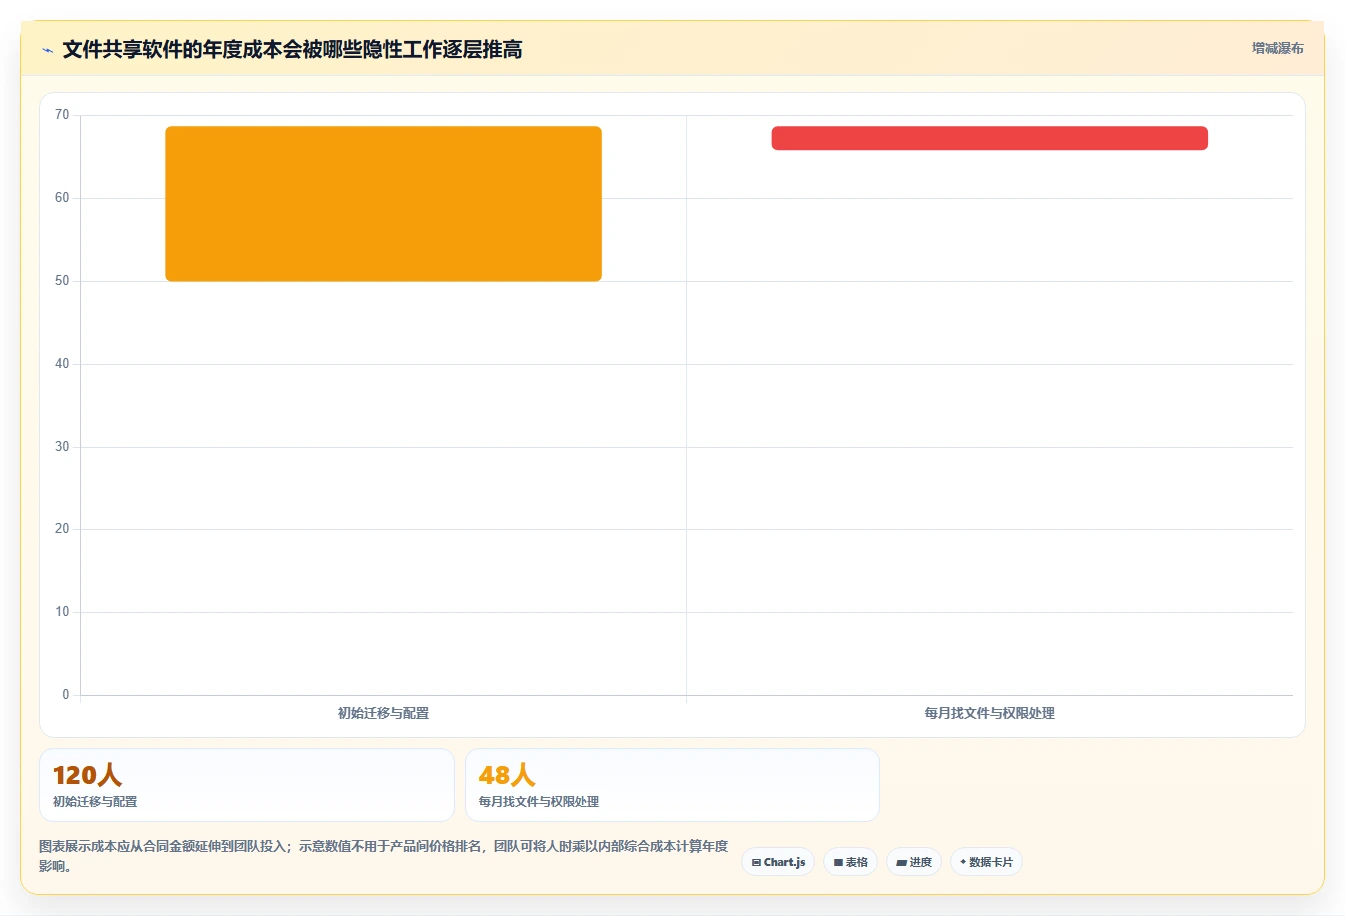The image size is (1345, 916).
Task: Click x-axis label 每月找文件与权限处理
Action: (989, 713)
